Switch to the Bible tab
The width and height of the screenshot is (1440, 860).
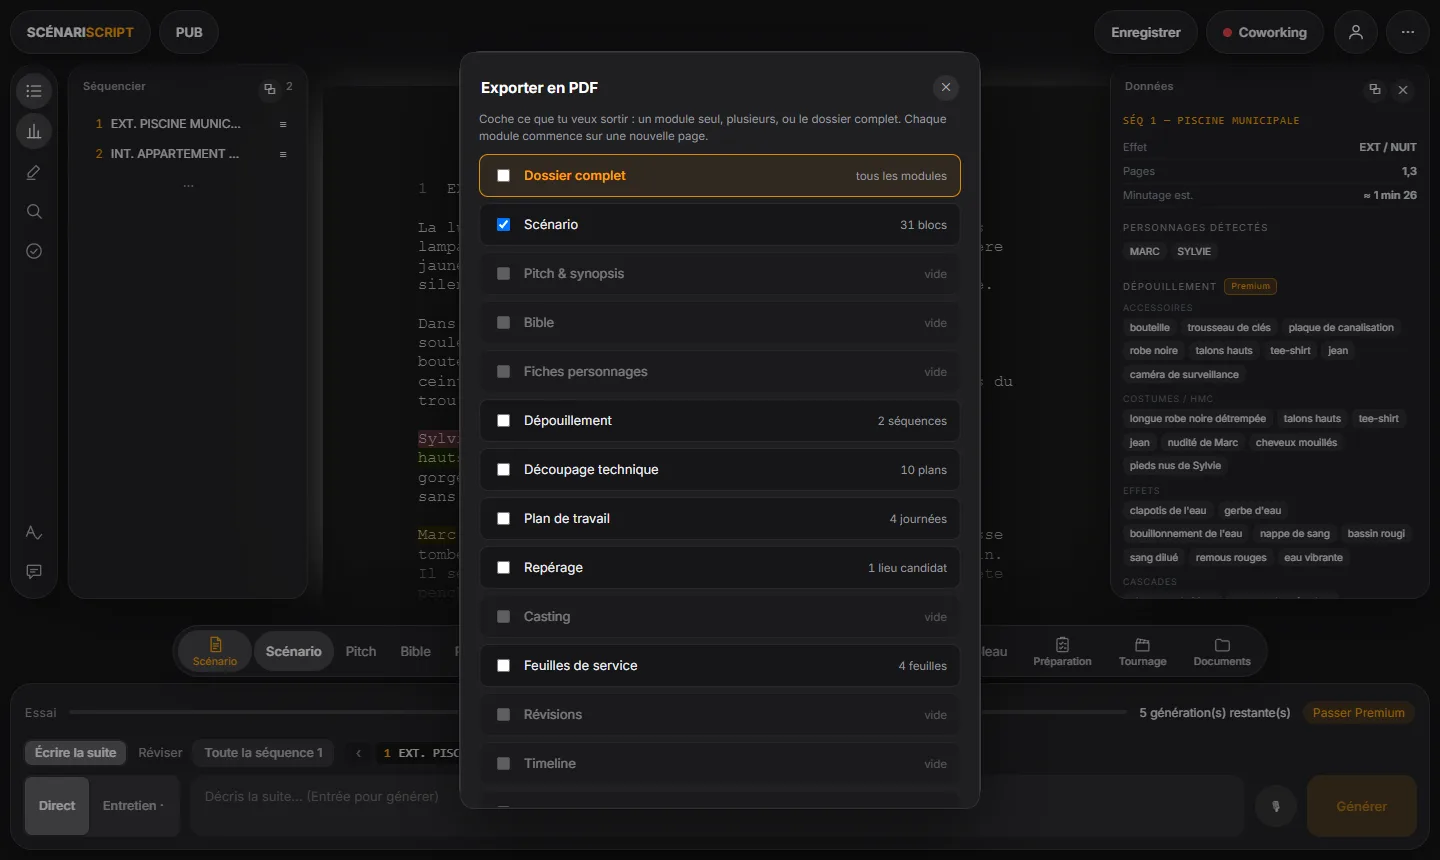[416, 651]
